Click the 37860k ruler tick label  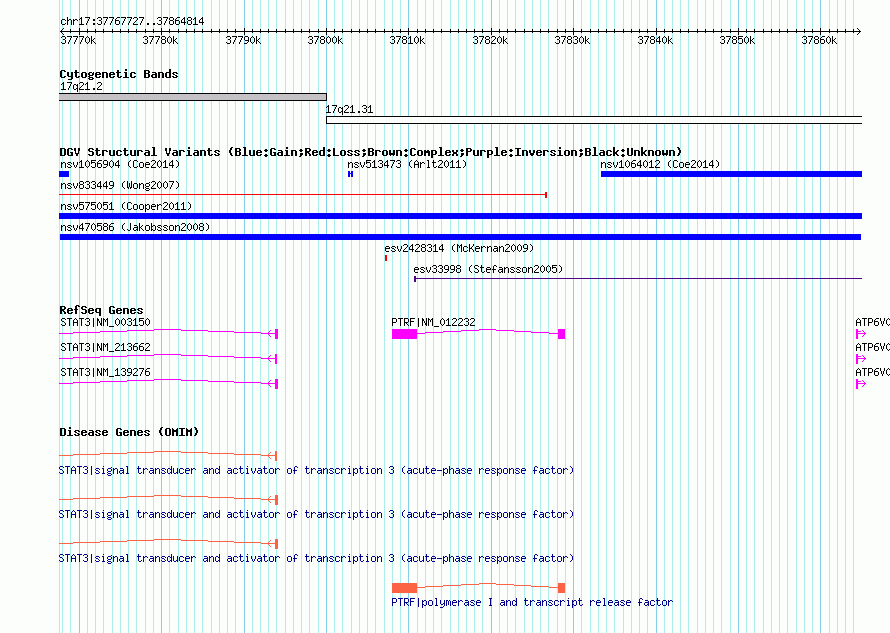[819, 40]
